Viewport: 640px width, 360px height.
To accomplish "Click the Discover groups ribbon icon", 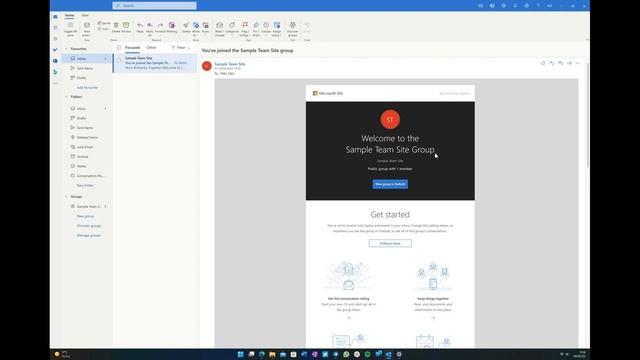I will [x=292, y=25].
